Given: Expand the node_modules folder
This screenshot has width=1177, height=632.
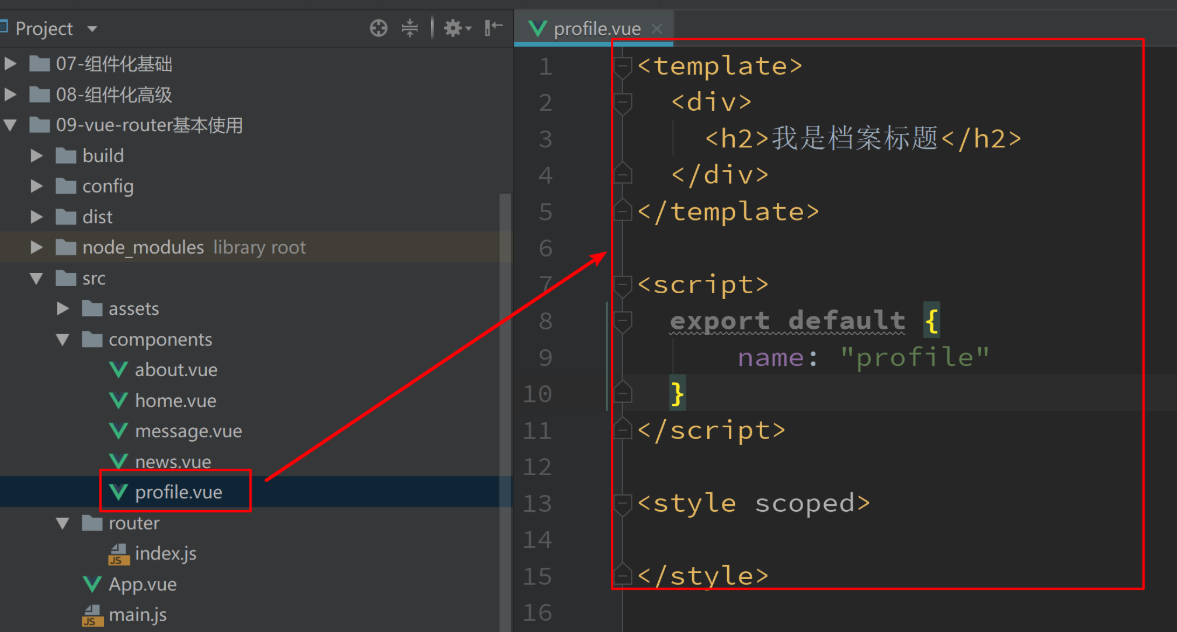Looking at the screenshot, I should click(36, 247).
